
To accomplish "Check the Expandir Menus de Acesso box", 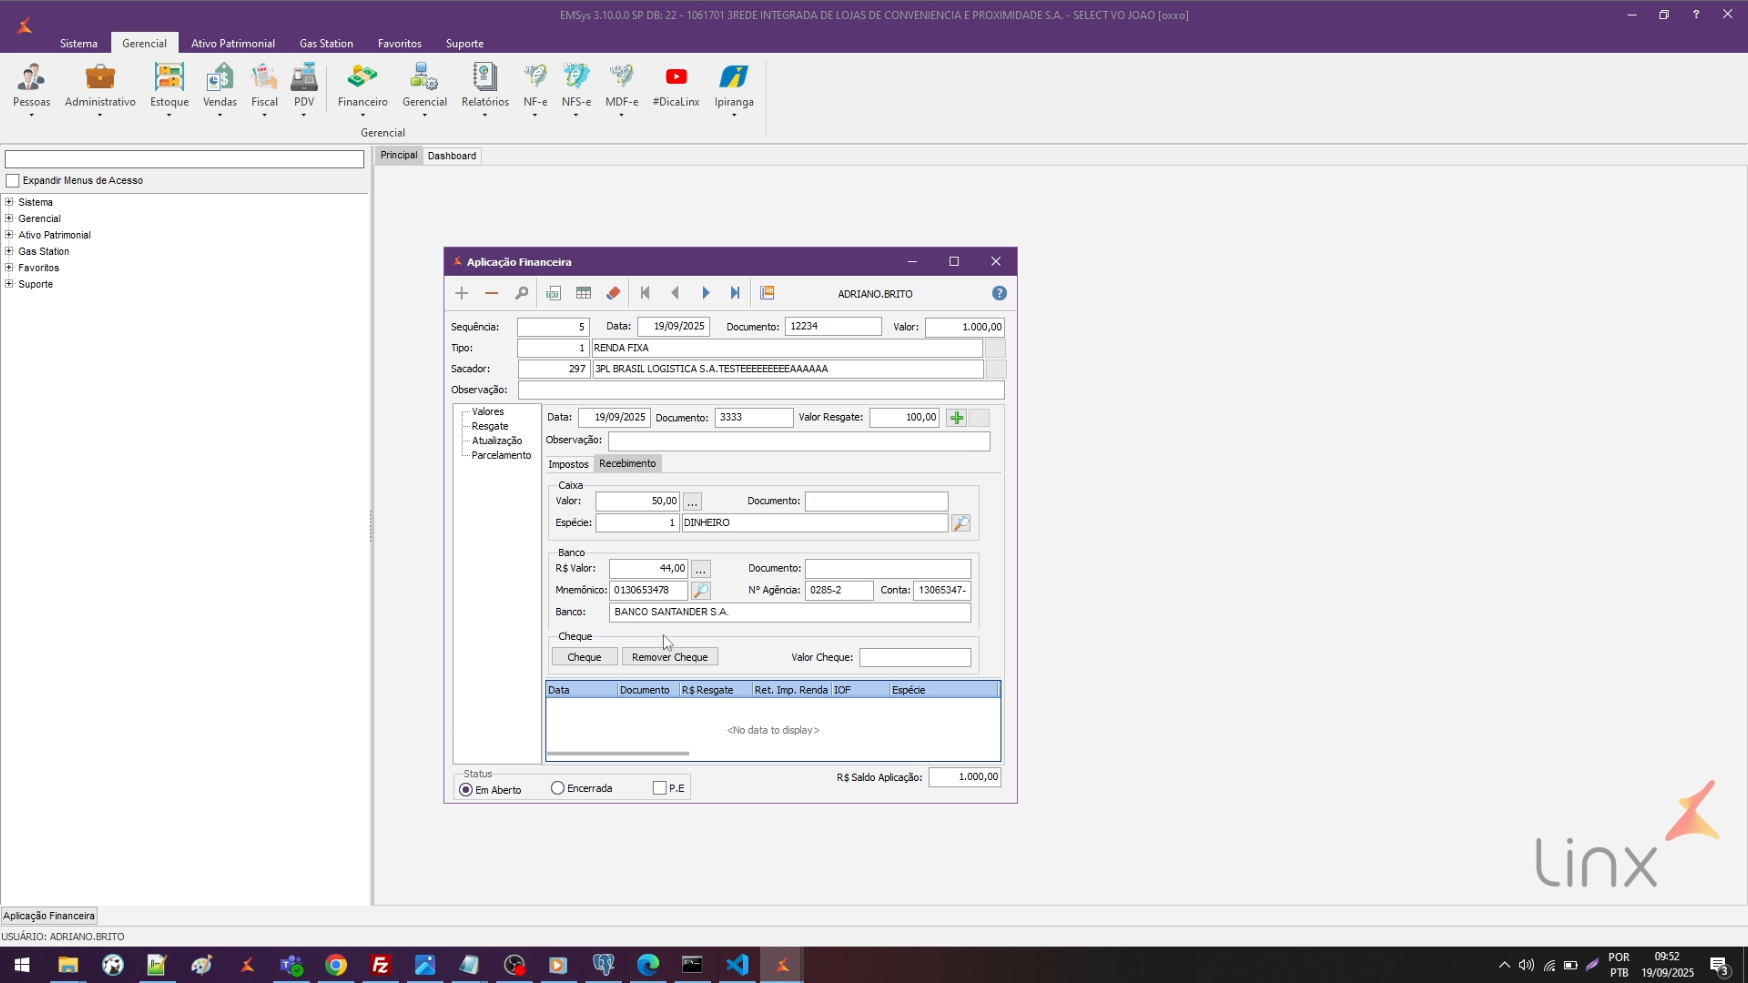I will (x=13, y=181).
